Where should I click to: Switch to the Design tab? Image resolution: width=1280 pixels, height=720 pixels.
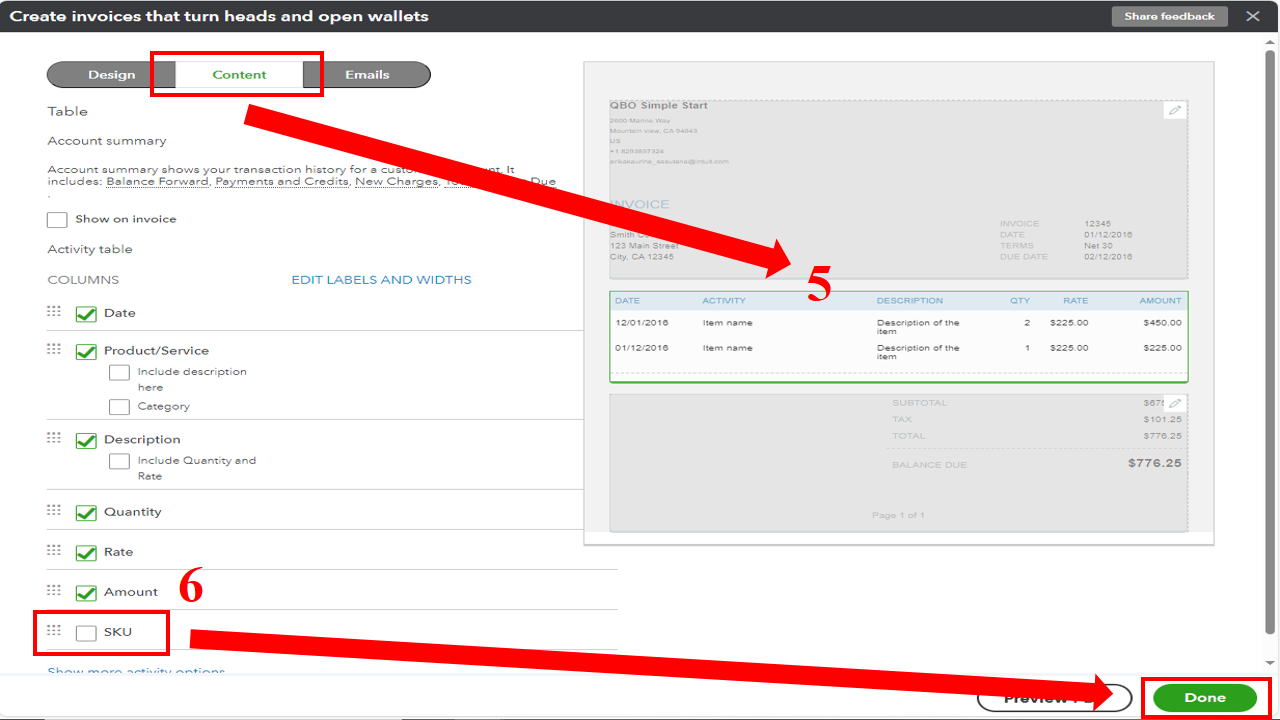coord(111,74)
